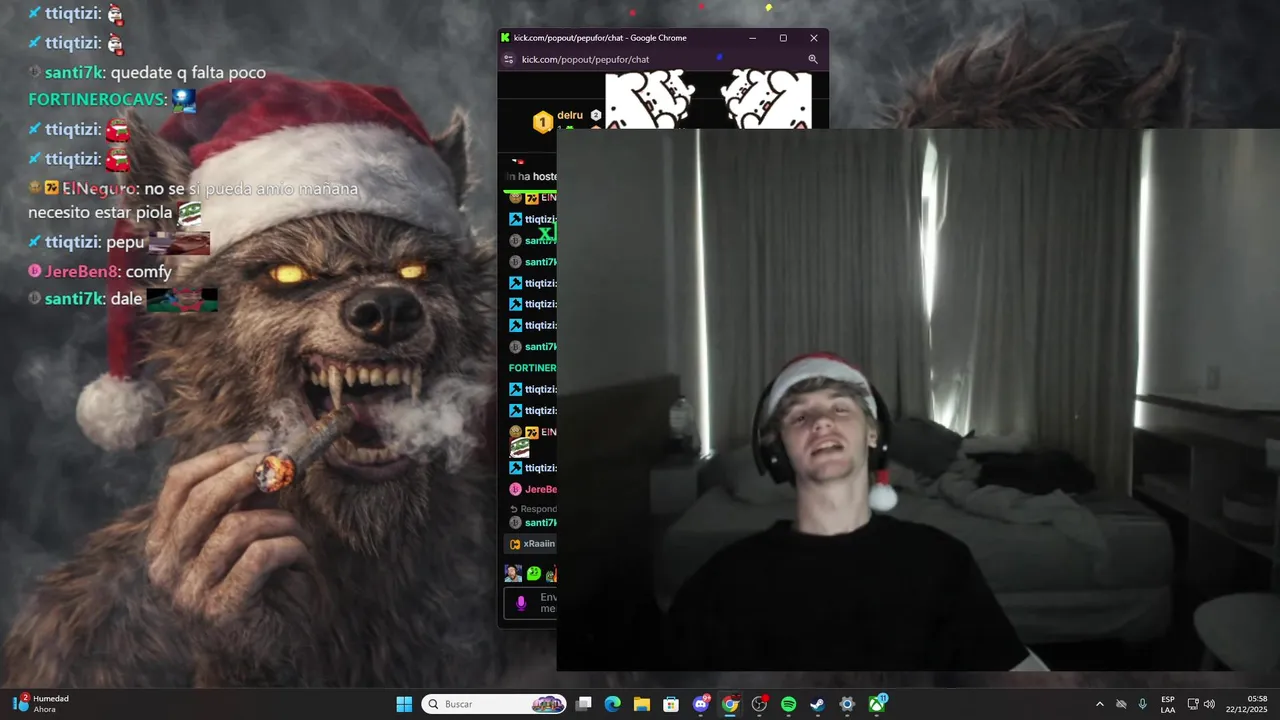Expand the hidden tray icons chevron
Image resolution: width=1280 pixels, height=720 pixels.
(1100, 704)
